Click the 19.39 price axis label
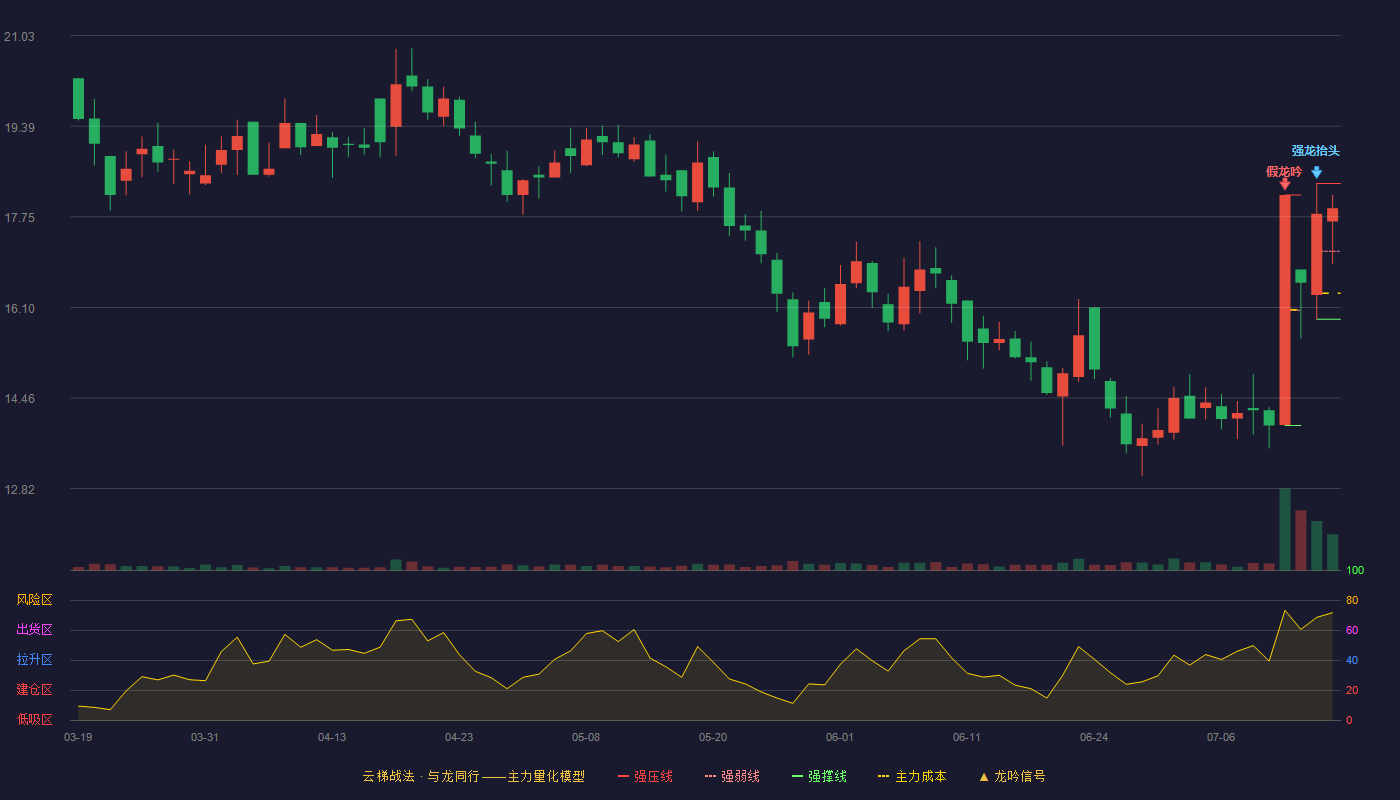The height and width of the screenshot is (800, 1400). click(19, 128)
